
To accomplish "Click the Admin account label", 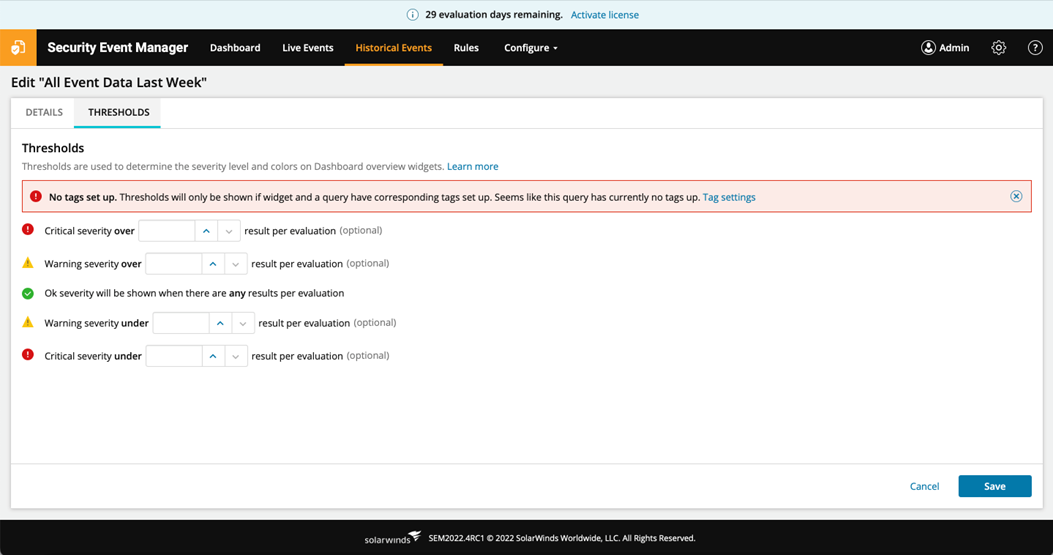I will point(954,48).
